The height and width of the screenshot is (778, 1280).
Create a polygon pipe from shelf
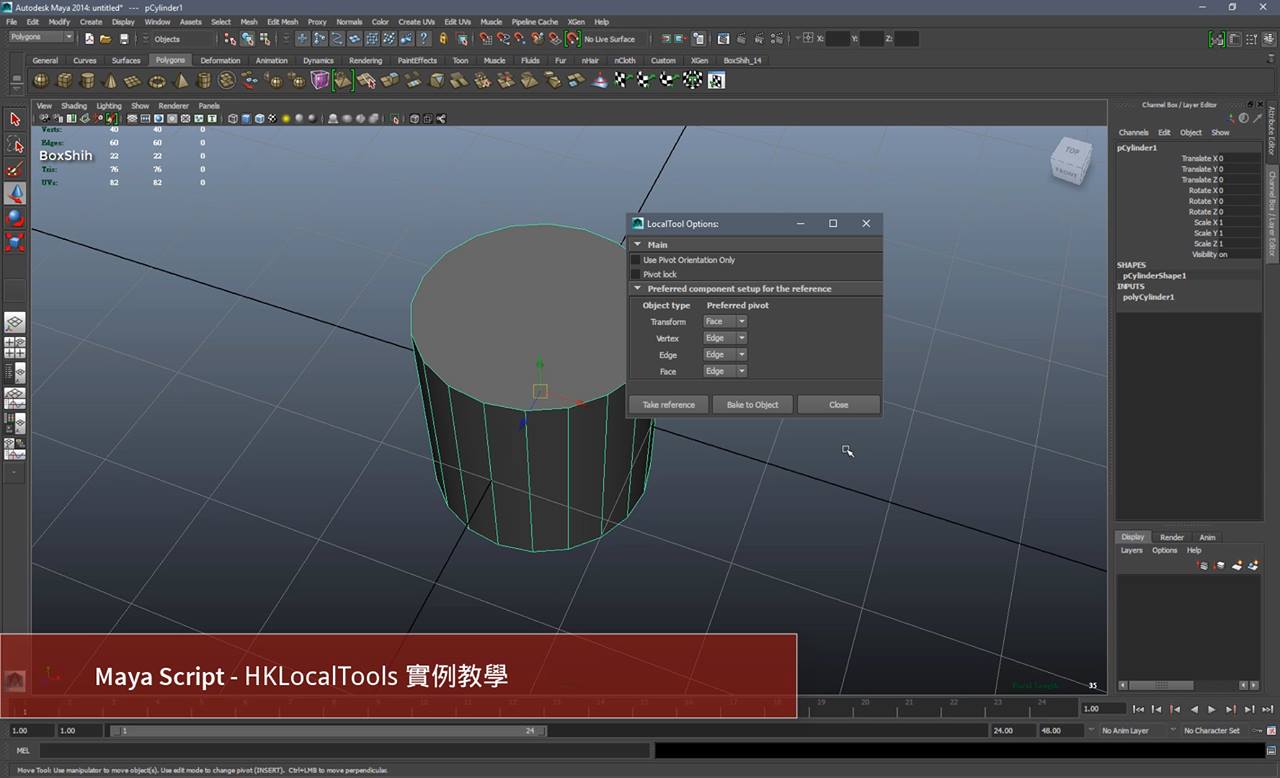205,80
